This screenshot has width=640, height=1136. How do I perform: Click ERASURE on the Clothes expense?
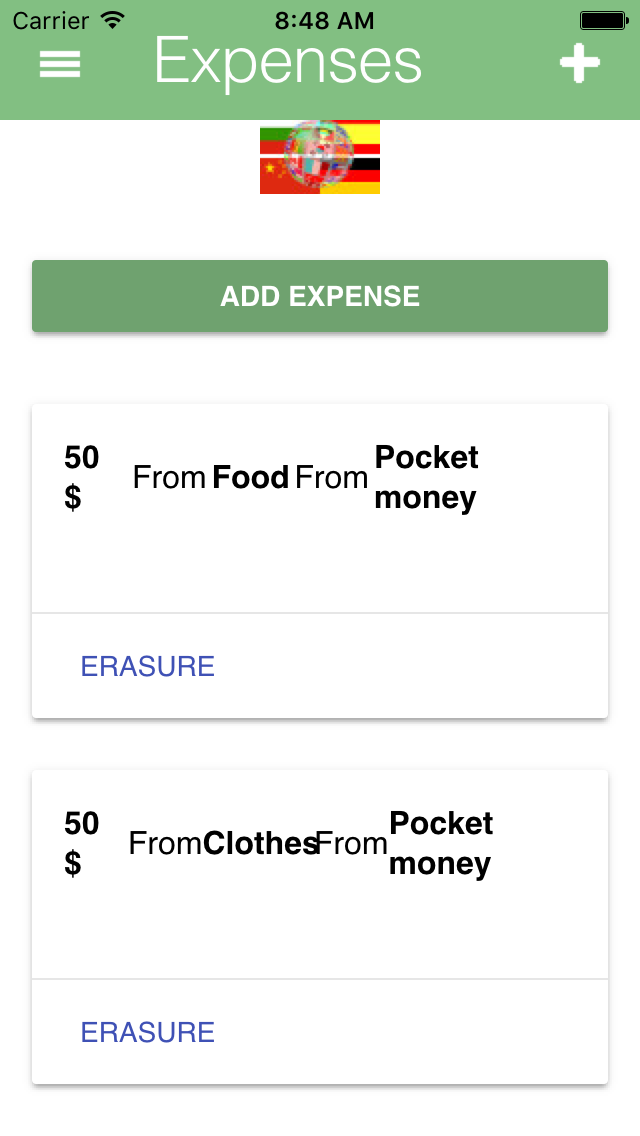tap(147, 1032)
